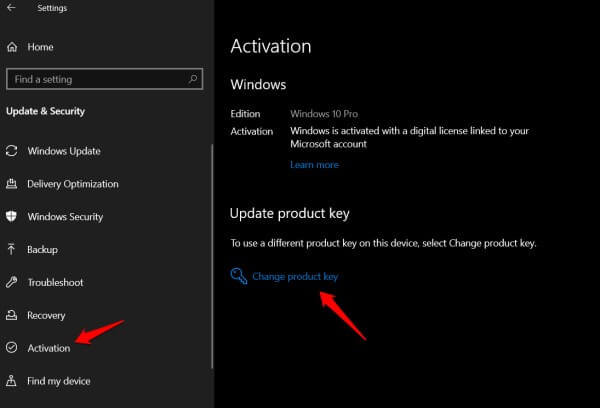Click the Troubleshoot wrench icon
The image size is (600, 408).
coord(11,282)
